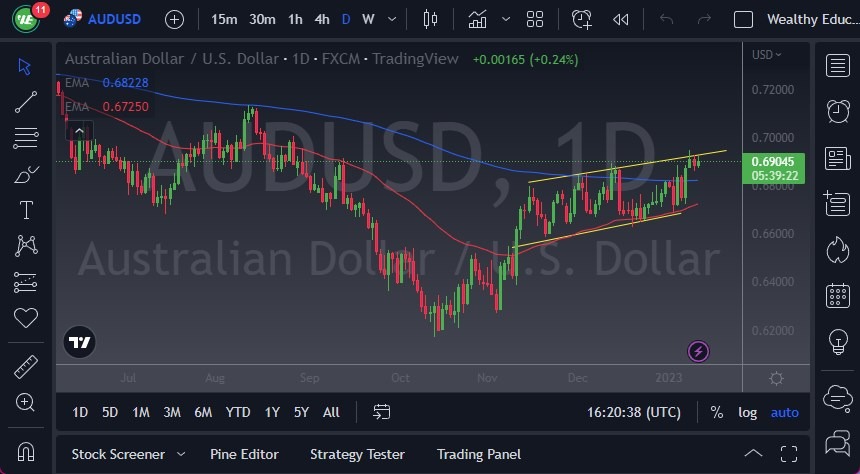Collapse the indicator legend chevron

79,131
